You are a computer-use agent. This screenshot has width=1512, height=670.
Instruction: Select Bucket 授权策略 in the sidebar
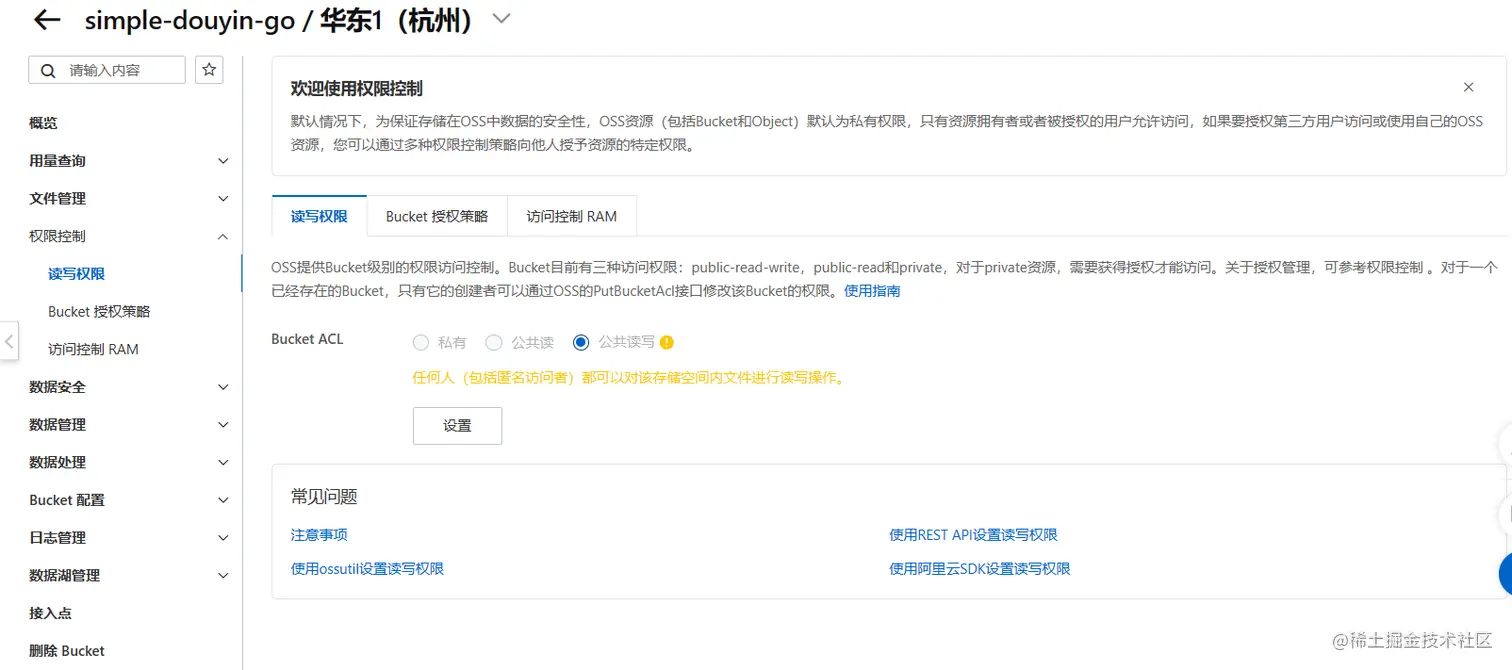pos(99,312)
